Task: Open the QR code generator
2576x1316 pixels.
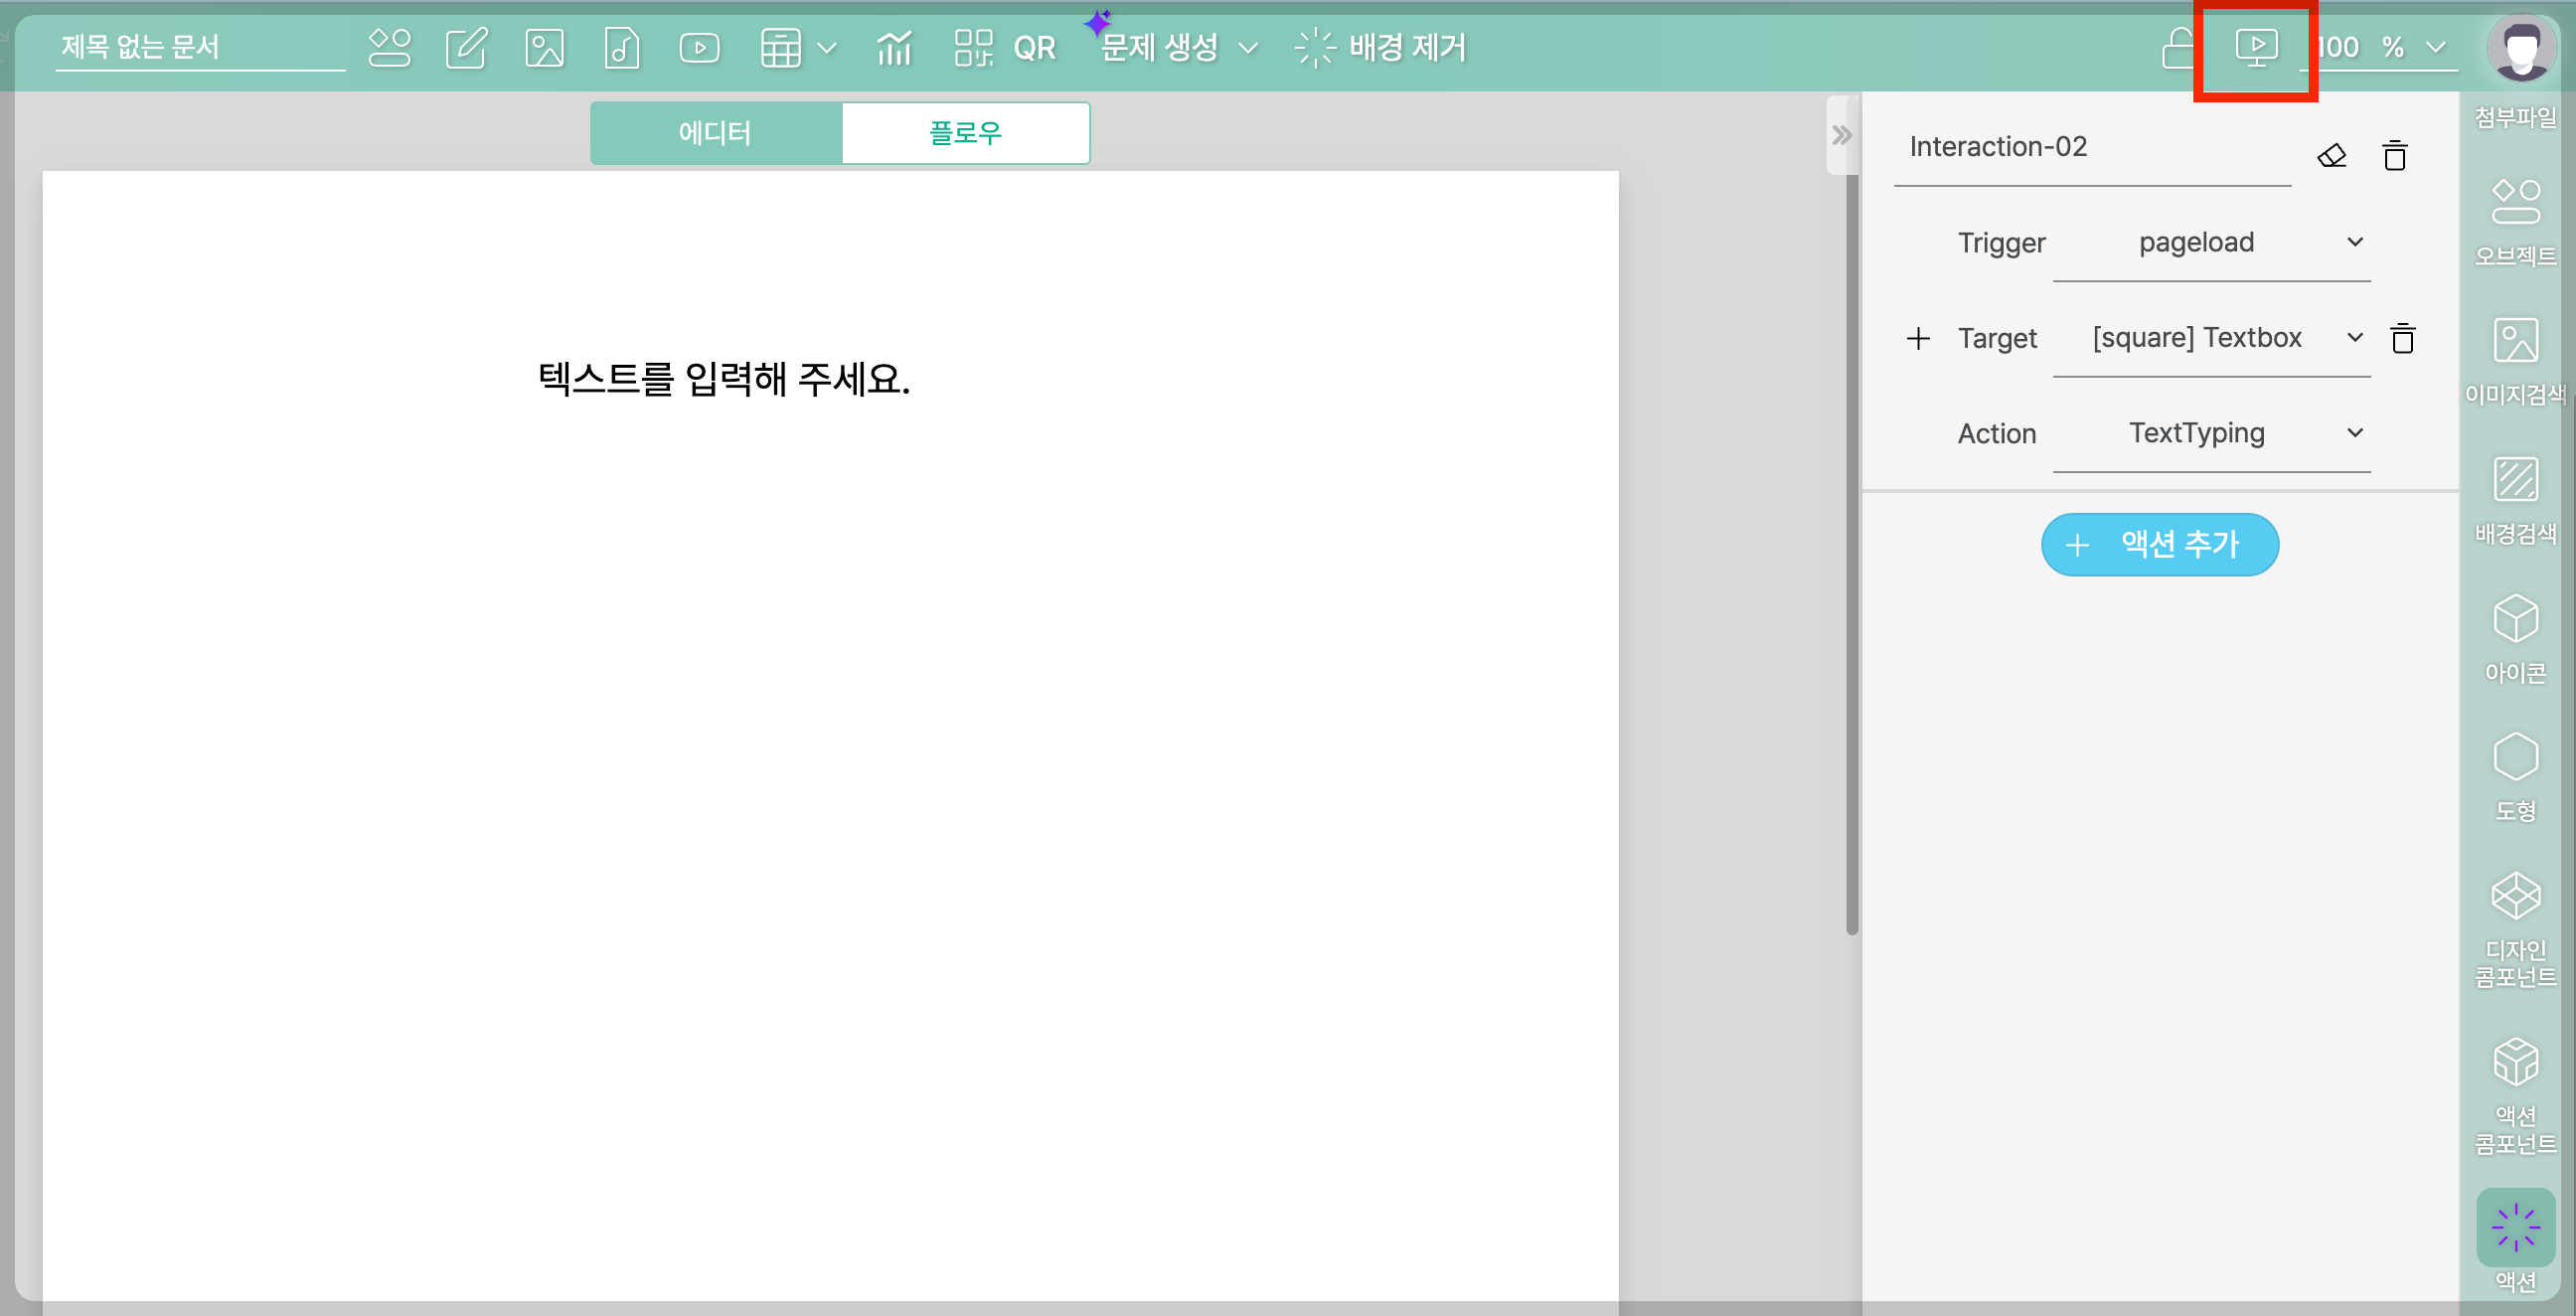Action: (x=1005, y=47)
